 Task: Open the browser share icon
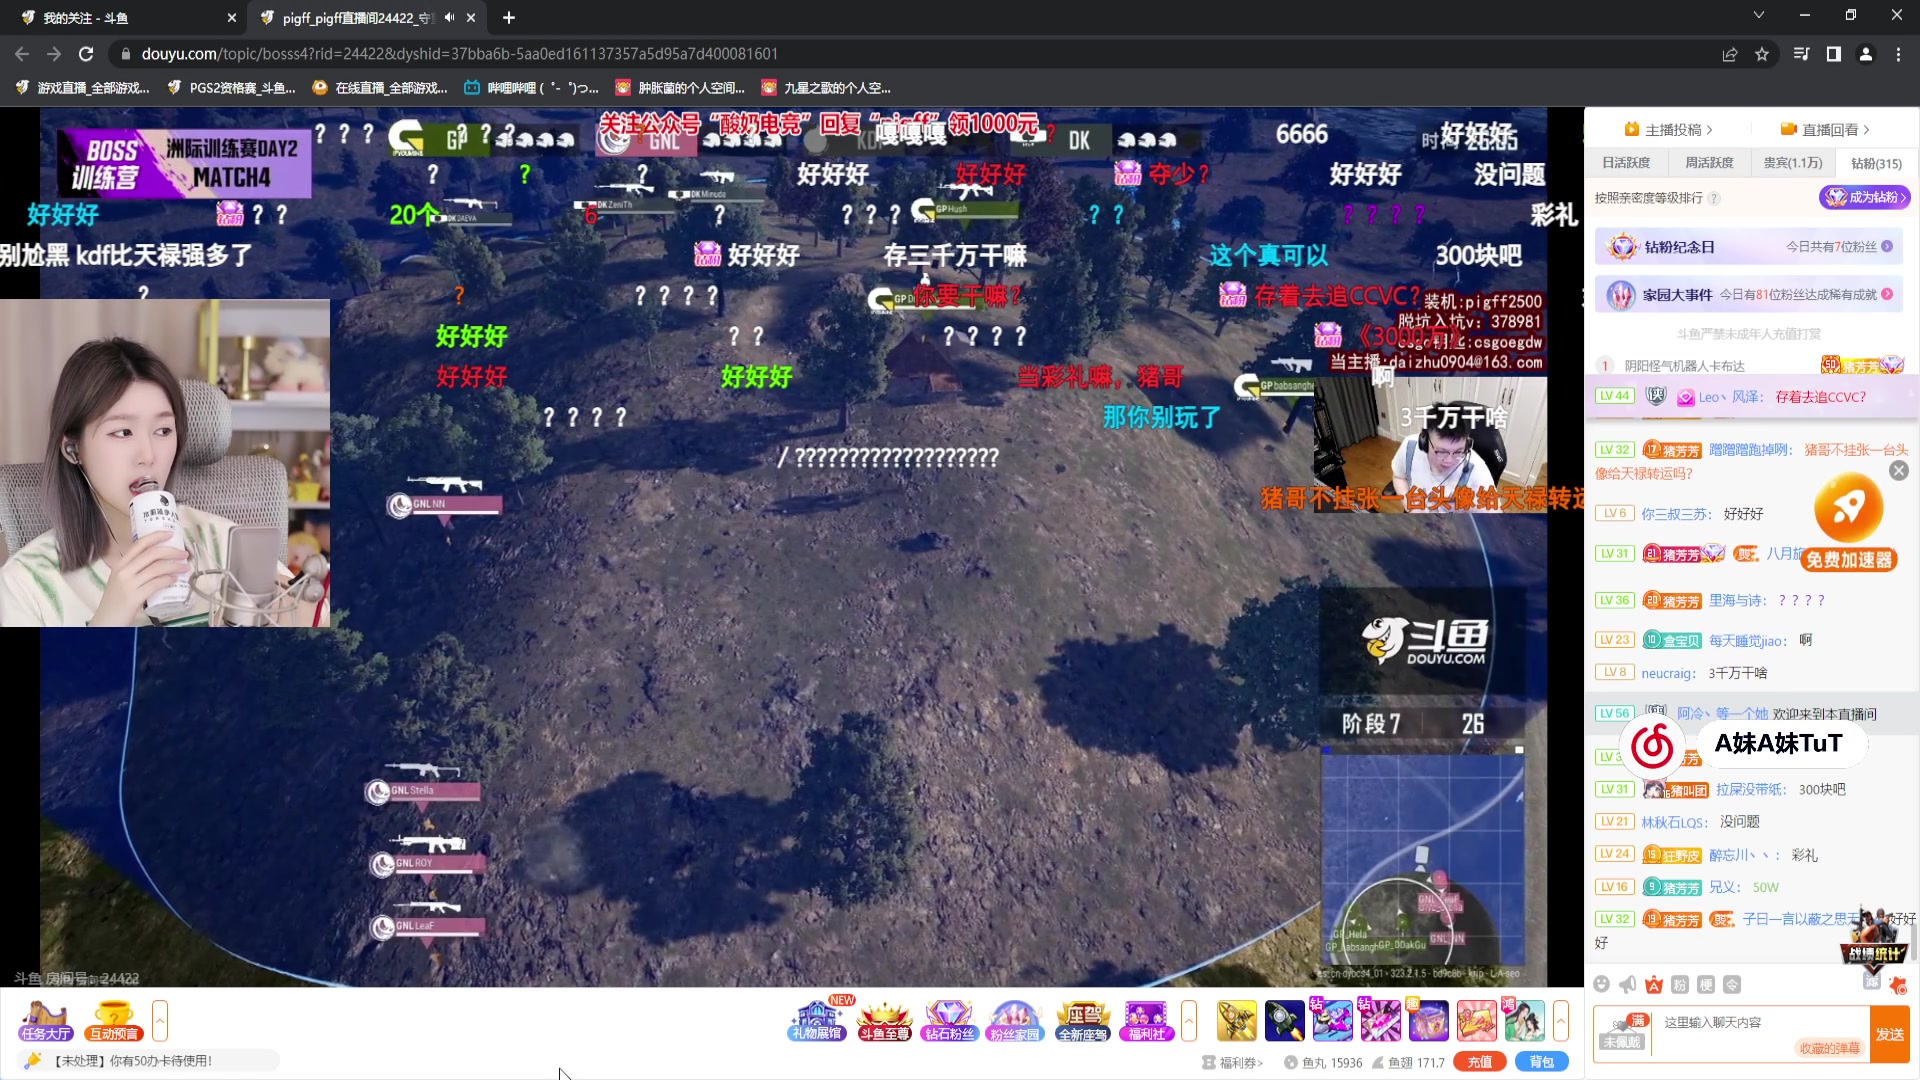[x=1730, y=54]
